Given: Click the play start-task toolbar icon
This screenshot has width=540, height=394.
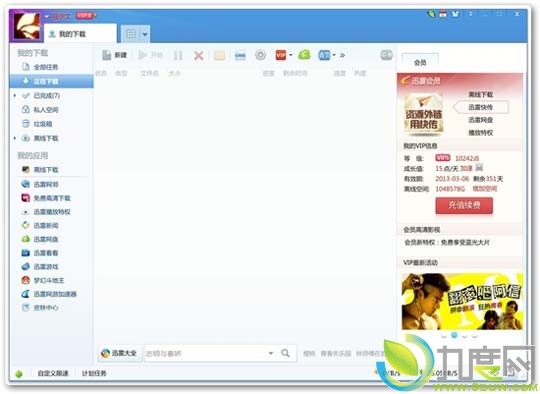Looking at the screenshot, I should pyautogui.click(x=142, y=55).
